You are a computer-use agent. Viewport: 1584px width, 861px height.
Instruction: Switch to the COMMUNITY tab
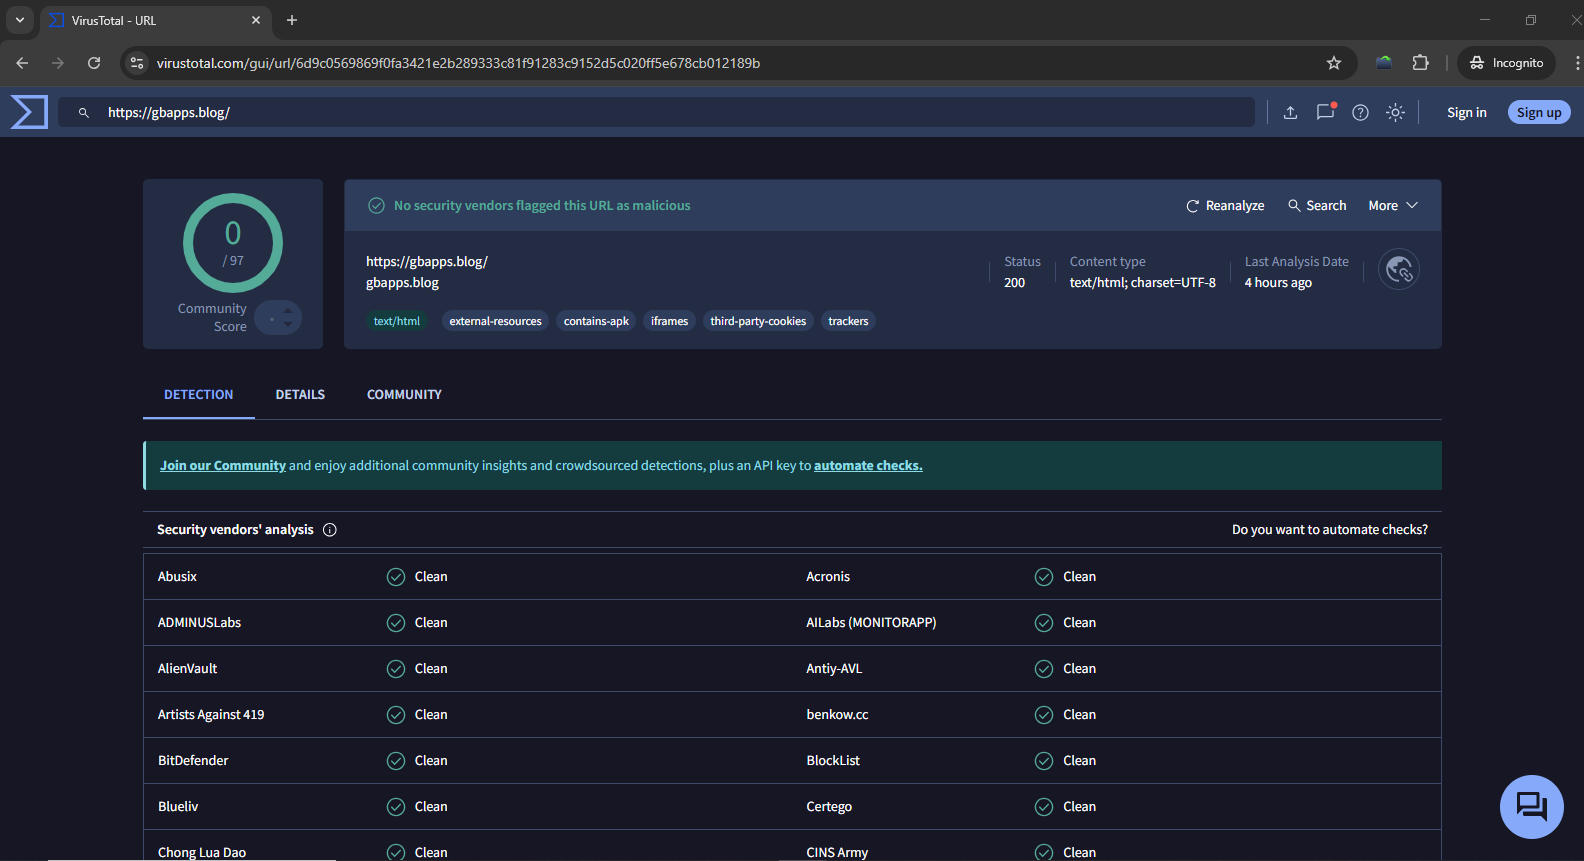pos(404,395)
